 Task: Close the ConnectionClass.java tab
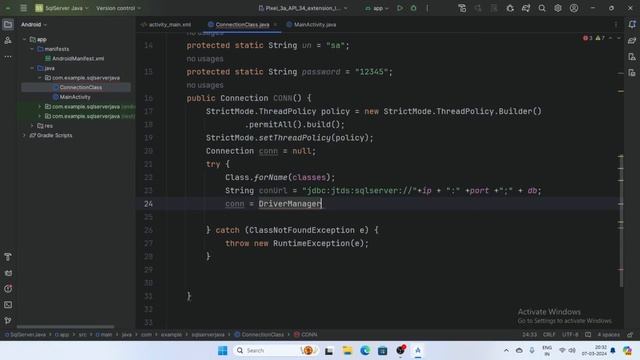276,24
